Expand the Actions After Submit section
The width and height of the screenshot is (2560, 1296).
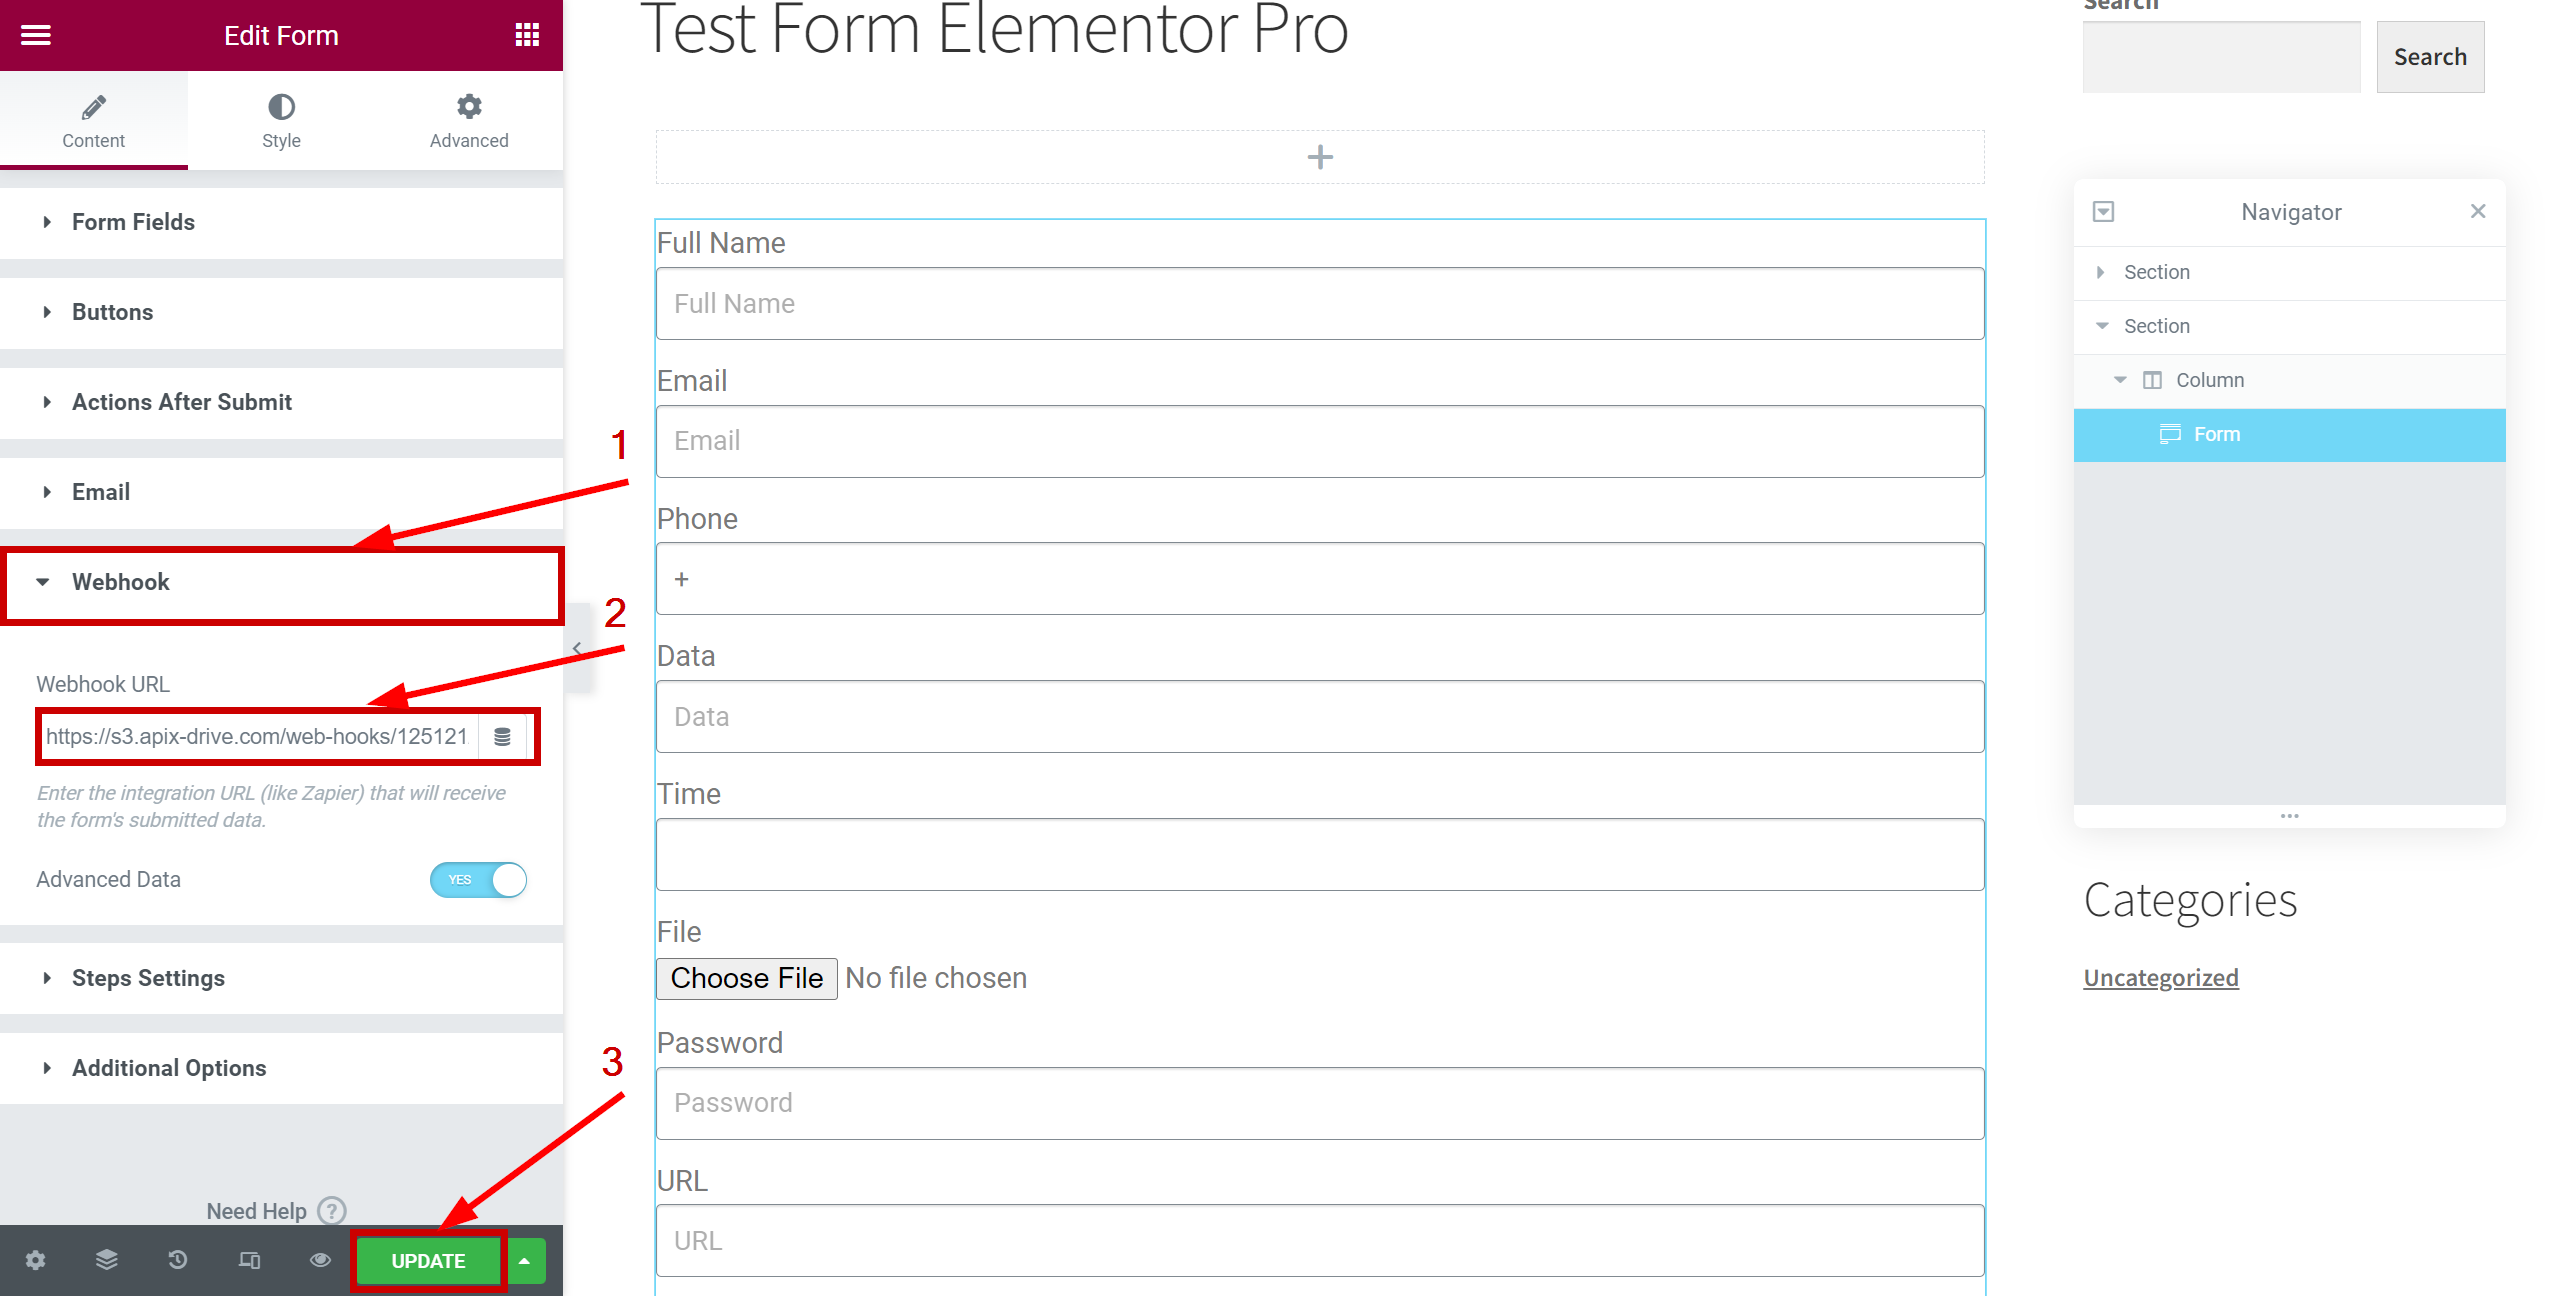point(182,402)
